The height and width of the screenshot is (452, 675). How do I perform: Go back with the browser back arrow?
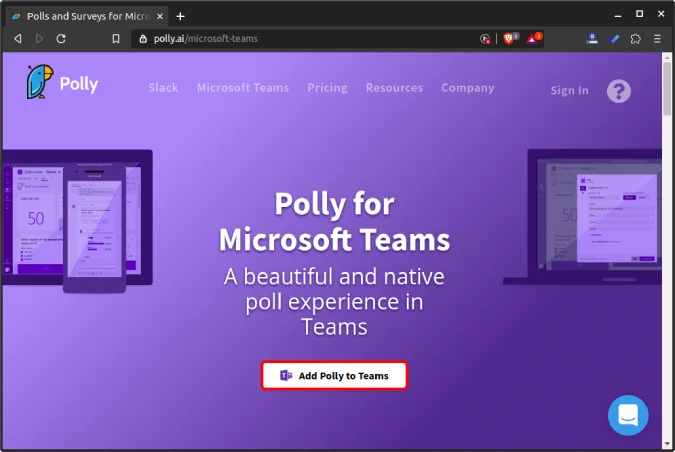pyautogui.click(x=18, y=39)
